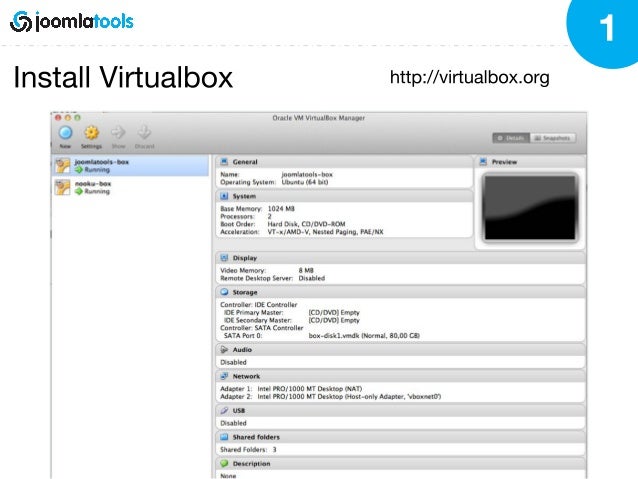Open the Storage section header
Screen dimensions: 638x479
(400, 292)
